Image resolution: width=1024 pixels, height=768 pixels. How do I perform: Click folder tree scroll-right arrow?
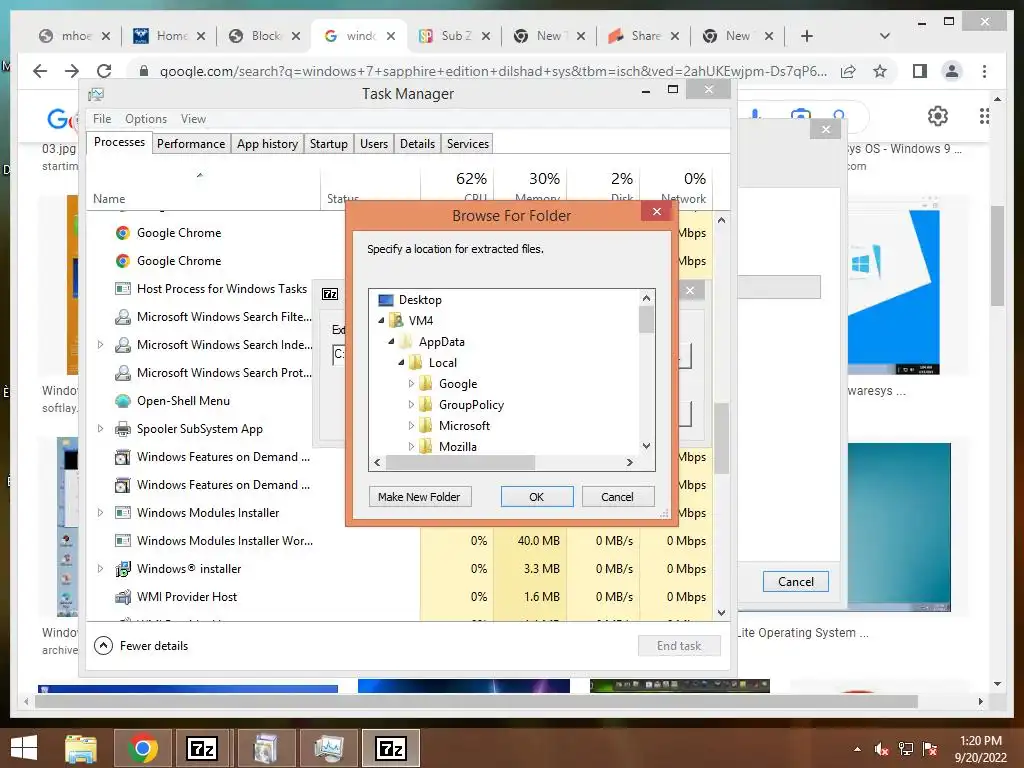pyautogui.click(x=630, y=462)
